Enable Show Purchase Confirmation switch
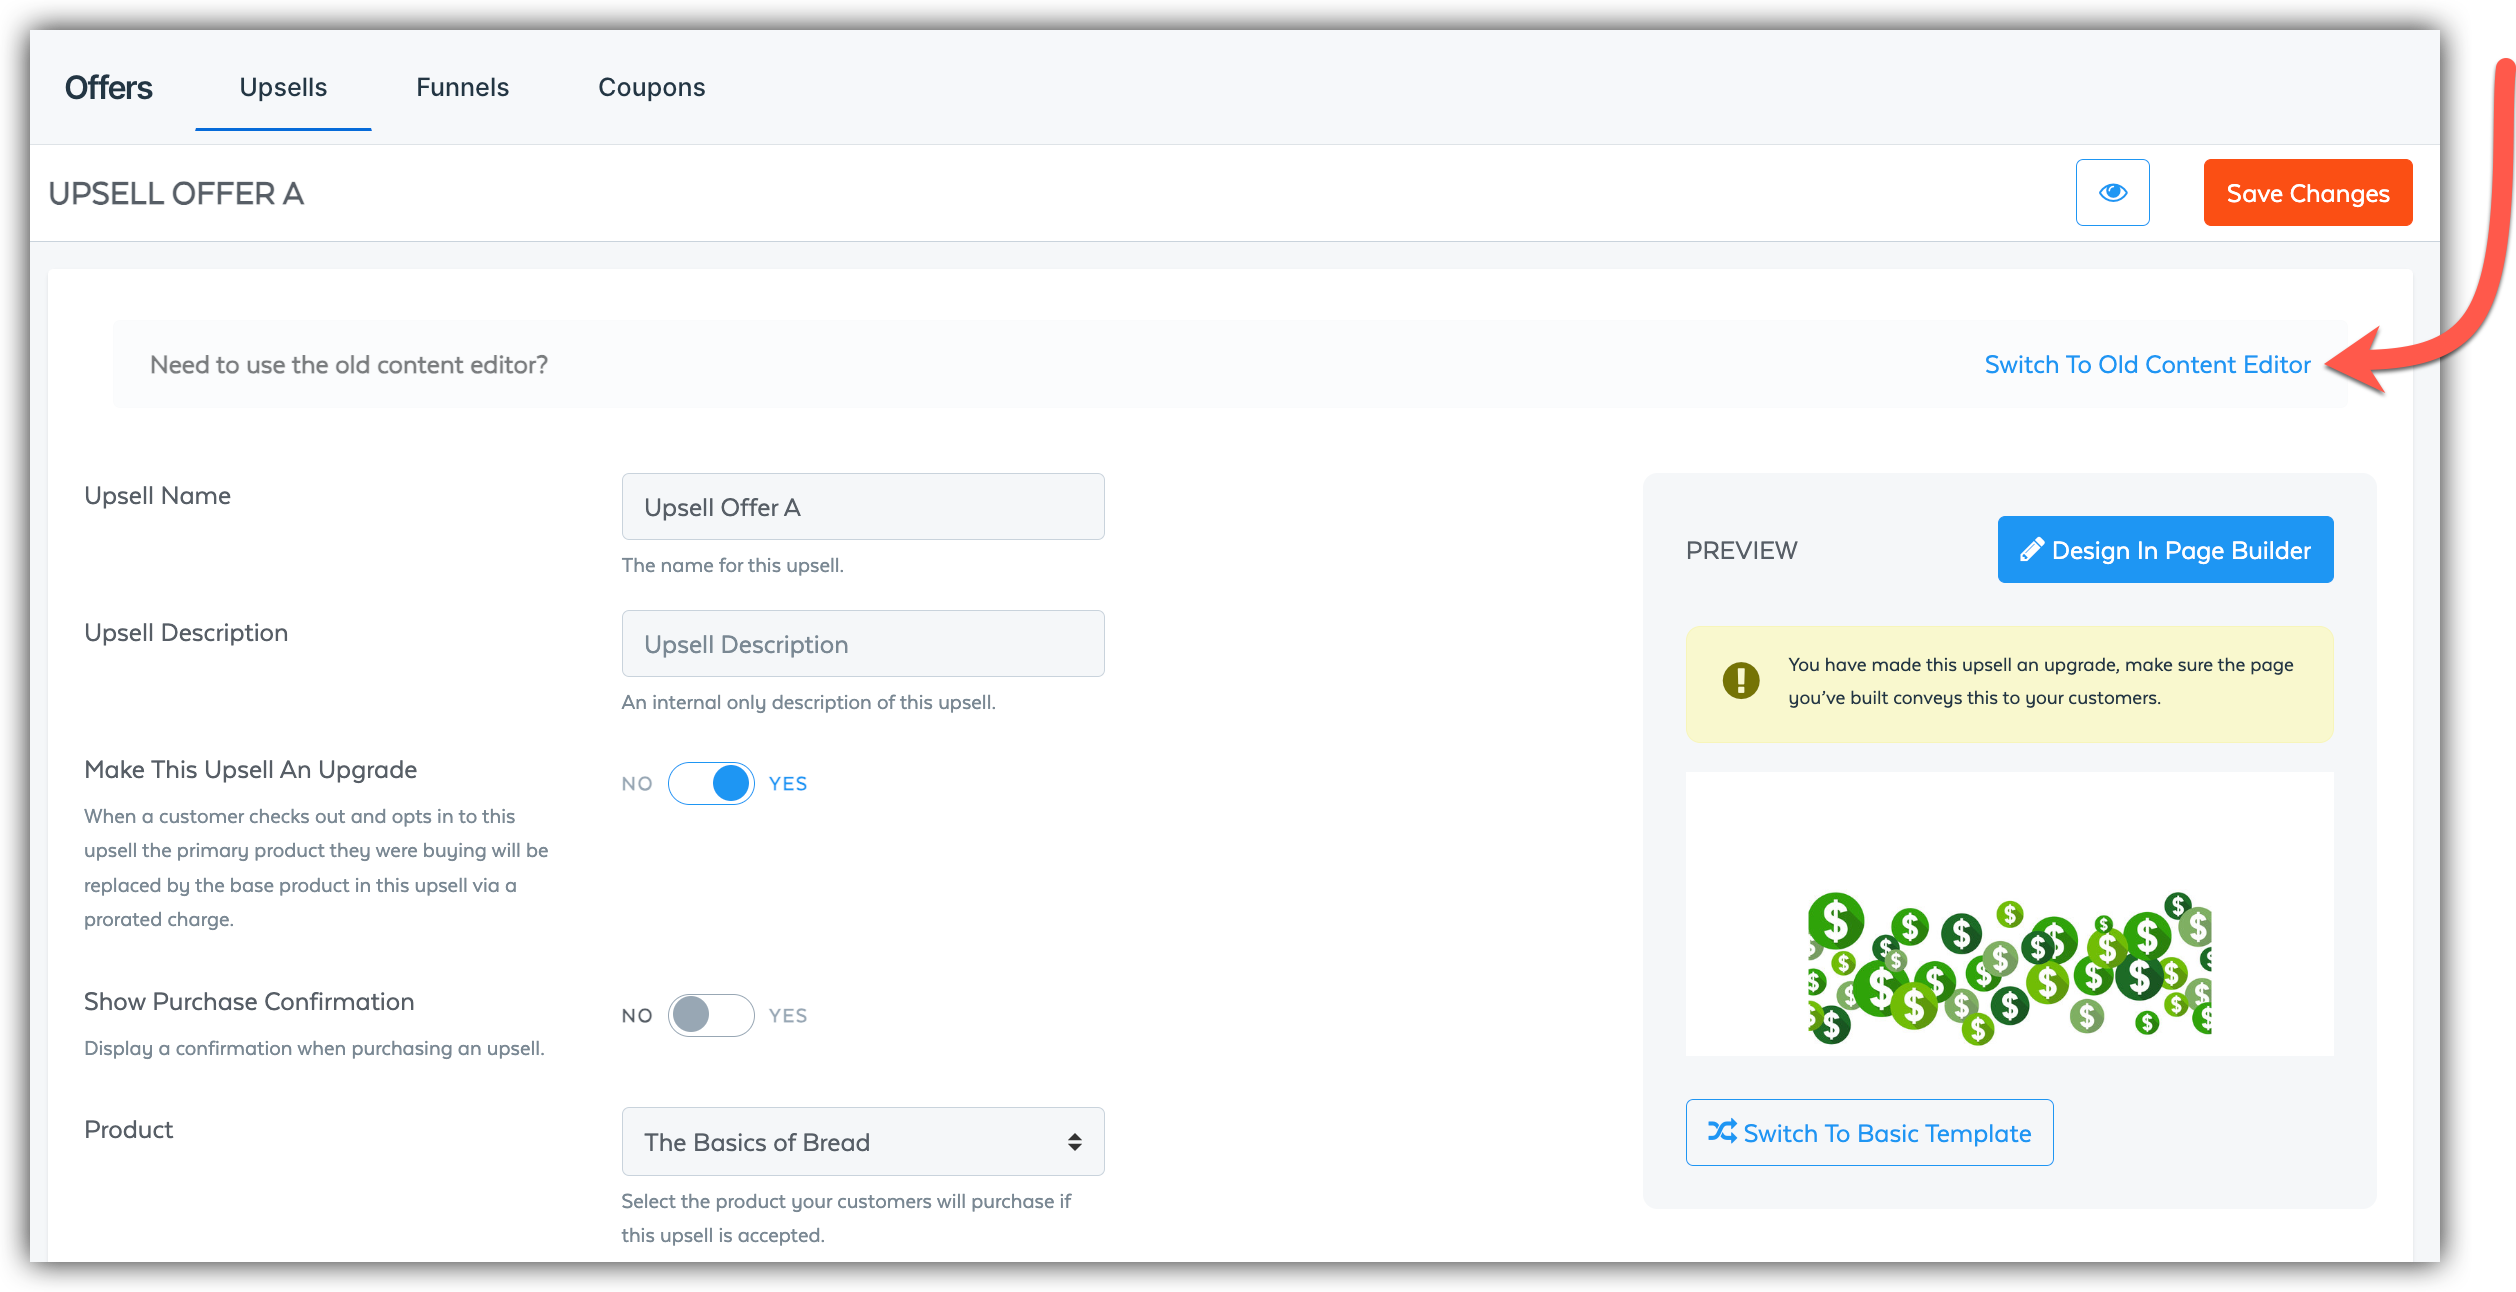Image resolution: width=2516 pixels, height=1292 pixels. tap(711, 1015)
